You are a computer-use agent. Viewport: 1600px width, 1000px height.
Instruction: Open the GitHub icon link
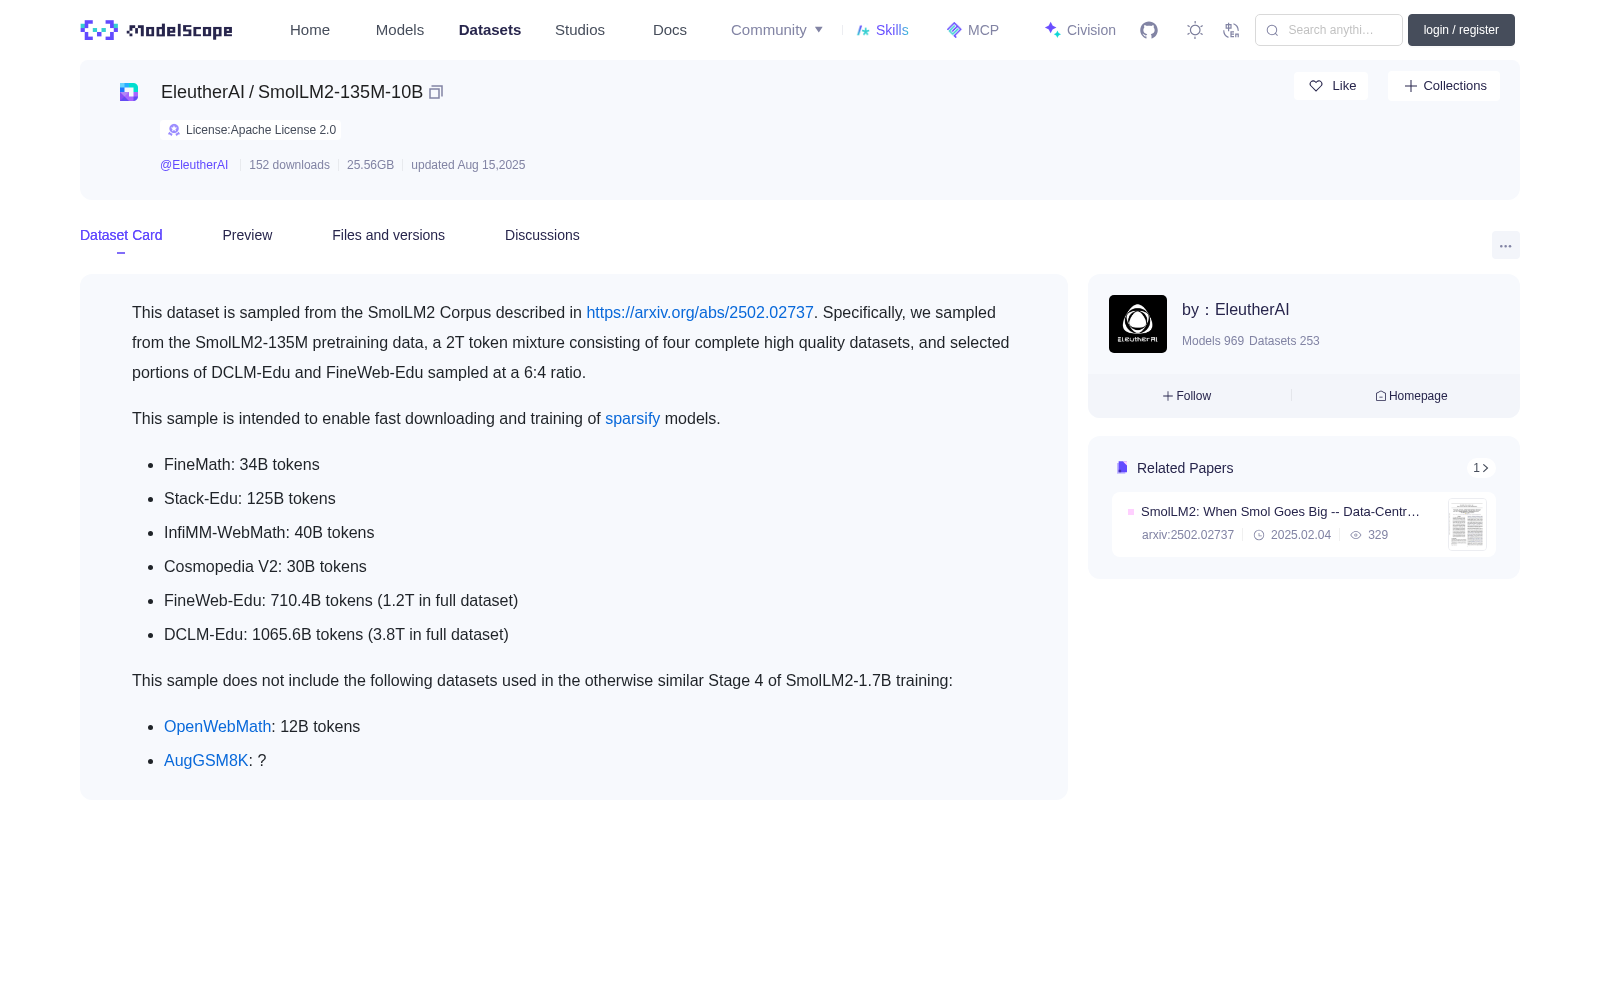pos(1149,30)
